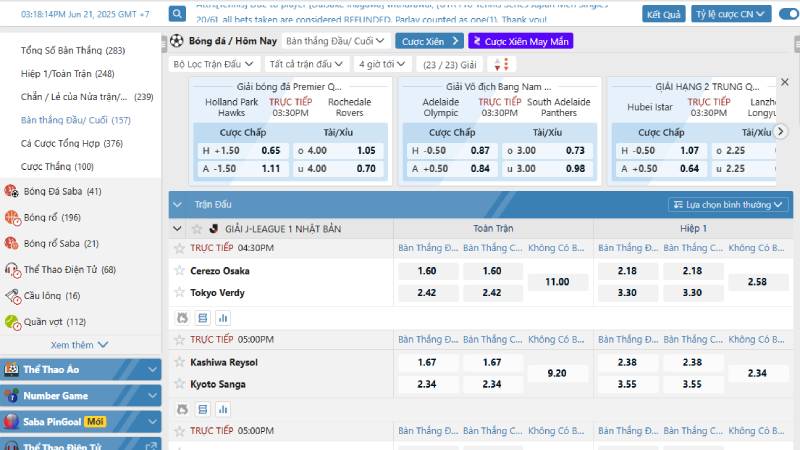Open the Thể Thao Điện Tử headset icon
This screenshot has height=450, width=800.
point(12,270)
